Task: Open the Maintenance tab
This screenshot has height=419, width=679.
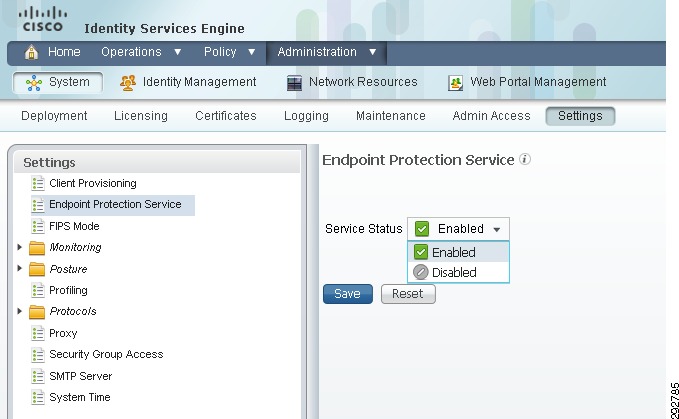Action: pos(391,116)
